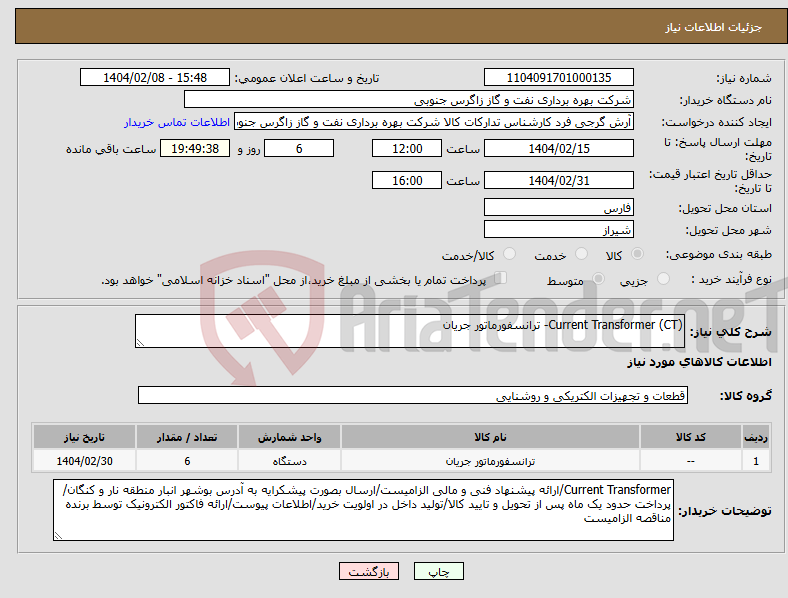The width and height of the screenshot is (788, 598).
Task: Click the واحد شمارش column header
Action: (x=289, y=437)
